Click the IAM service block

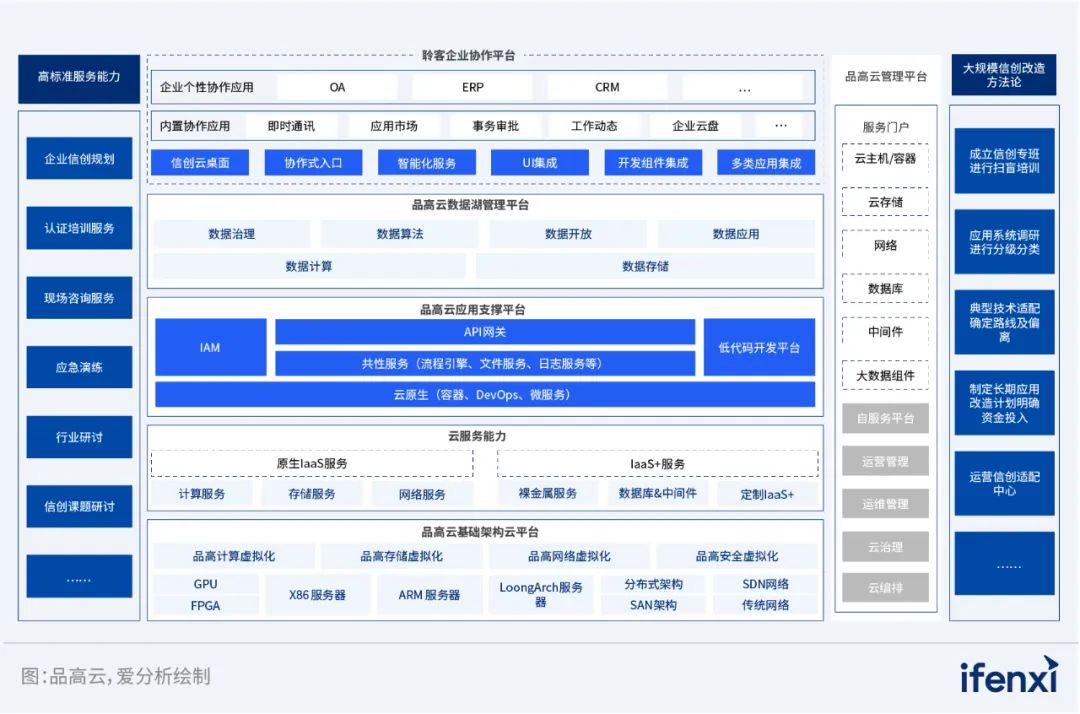point(210,346)
